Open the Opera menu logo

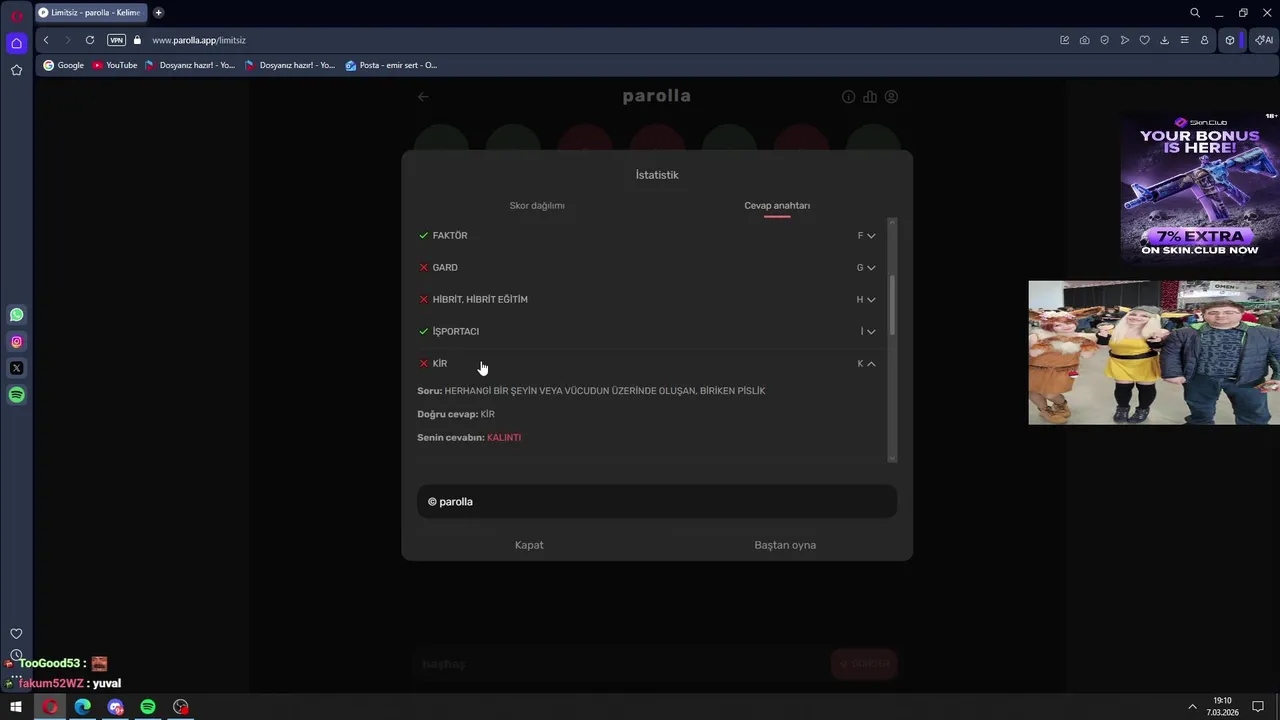[16, 15]
